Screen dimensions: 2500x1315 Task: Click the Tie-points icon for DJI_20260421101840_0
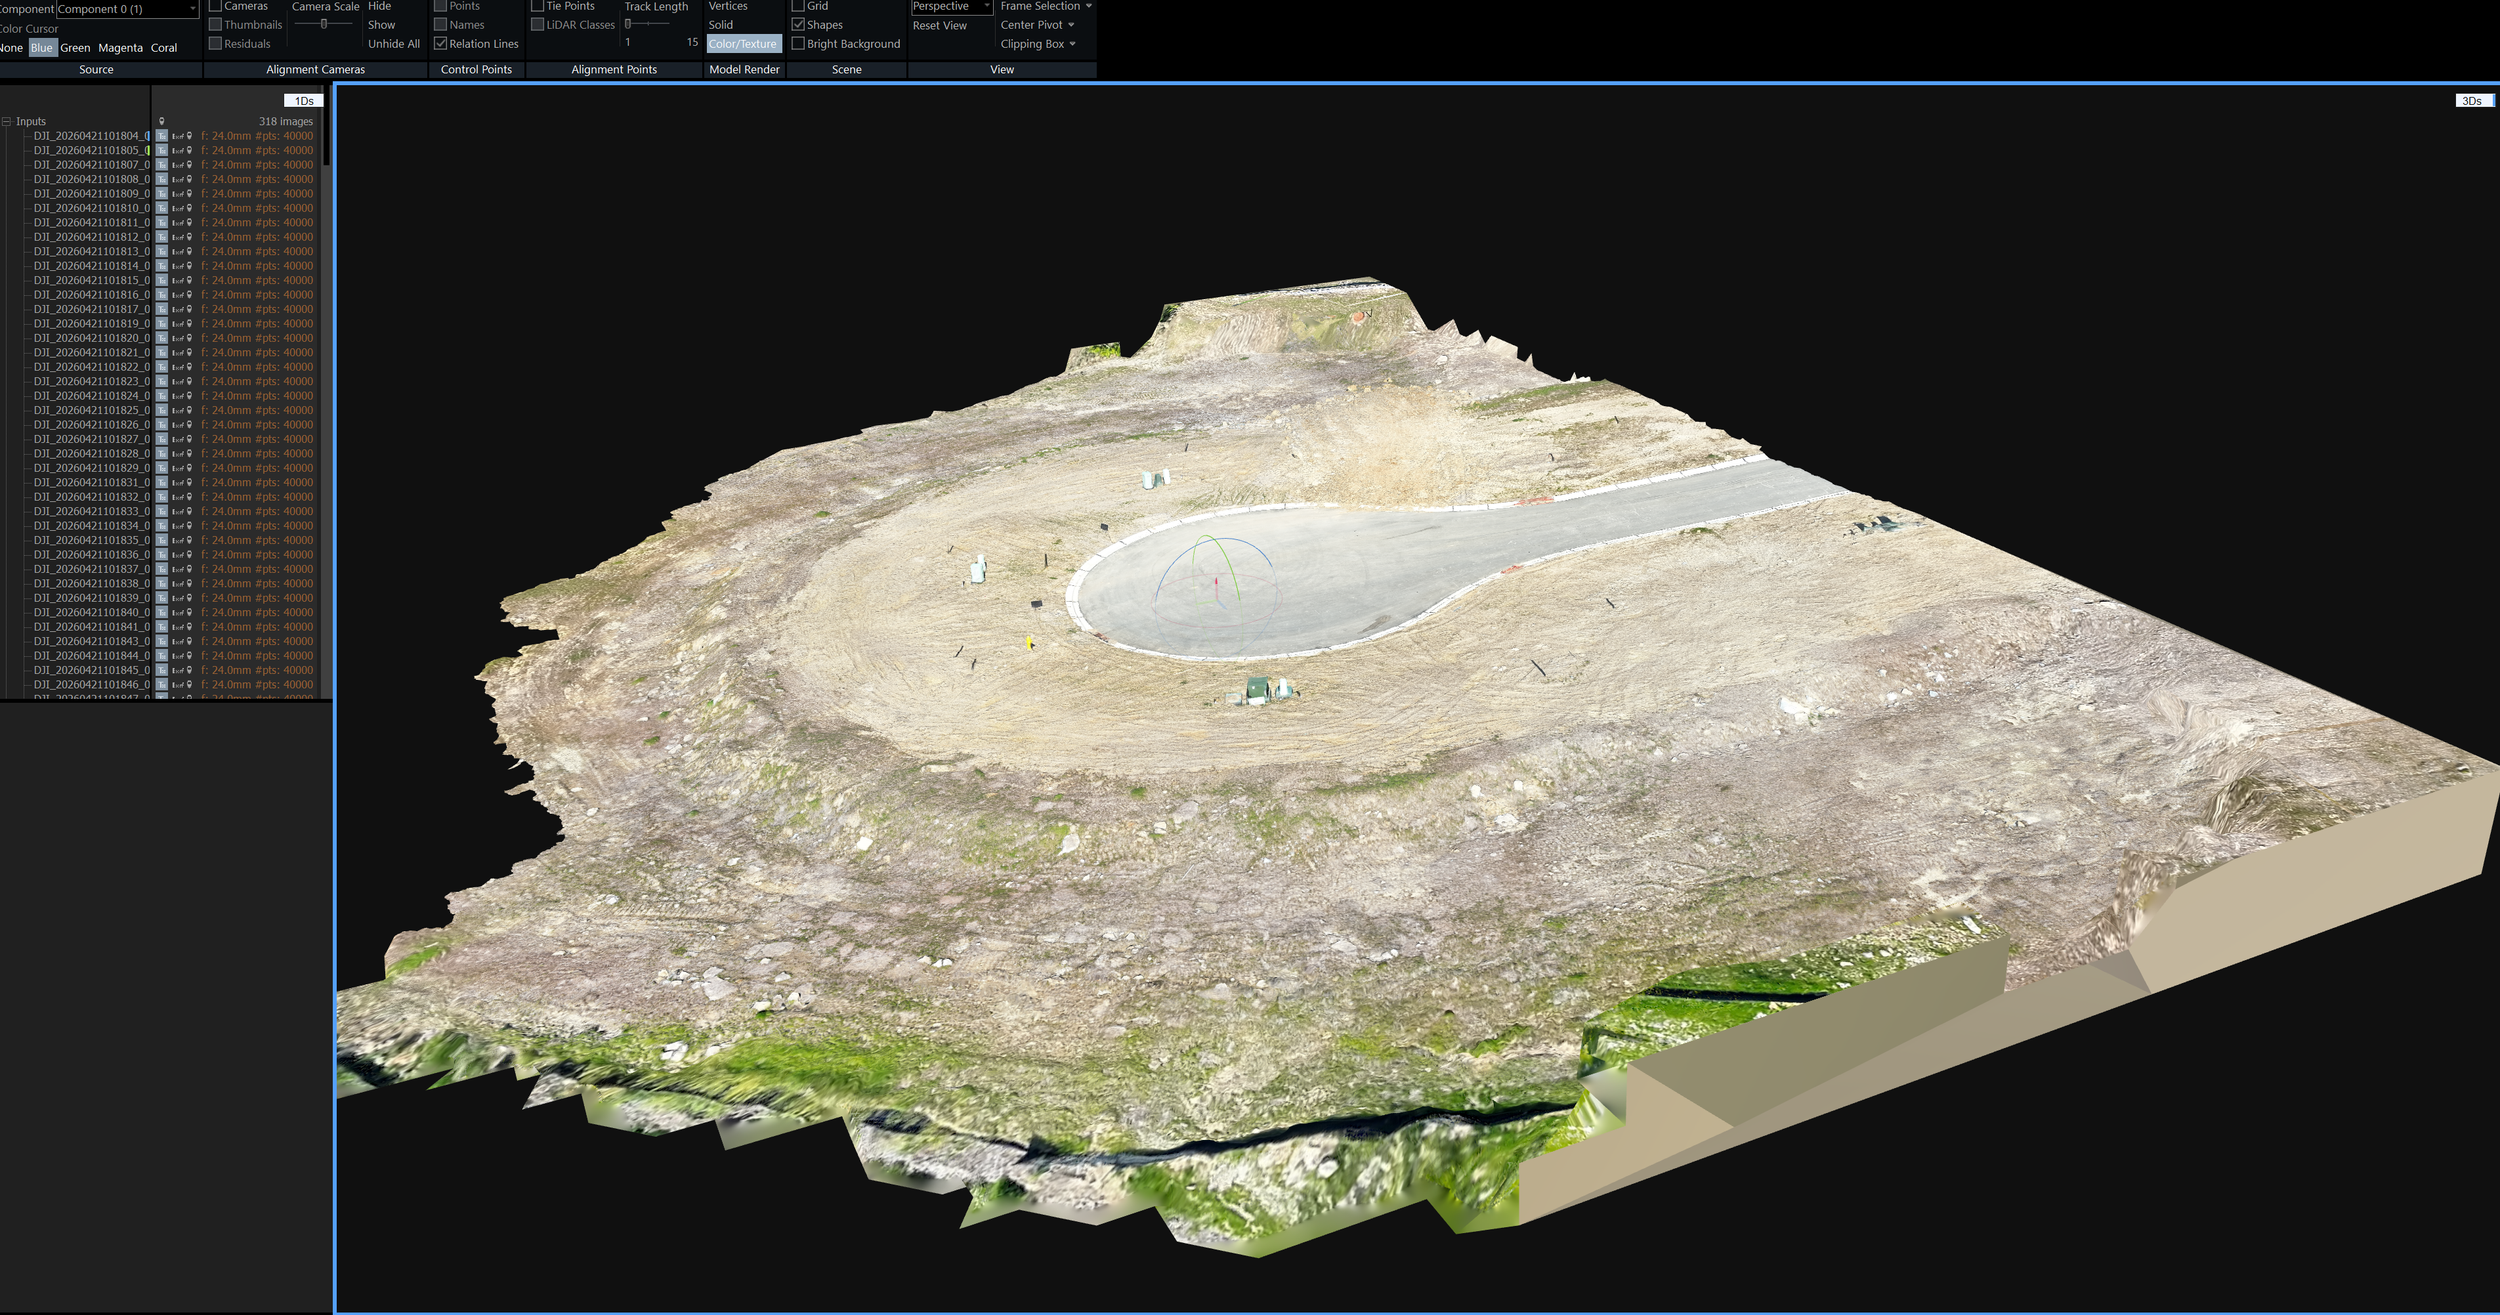(162, 613)
